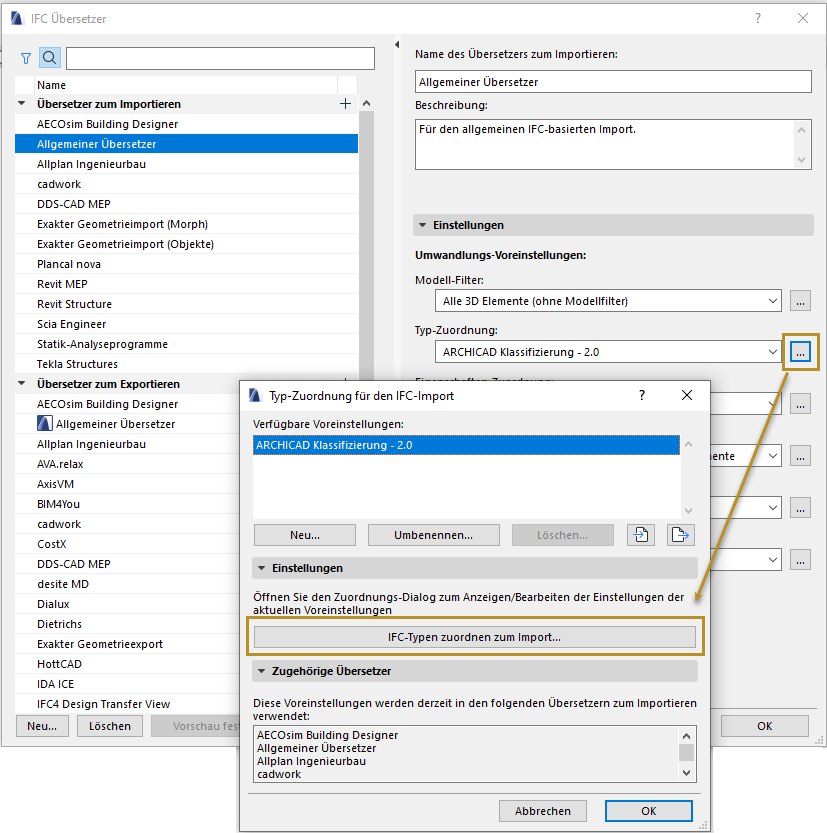Open Modell-Filter options with ellipsis button
The image size is (827, 833).
coord(800,301)
